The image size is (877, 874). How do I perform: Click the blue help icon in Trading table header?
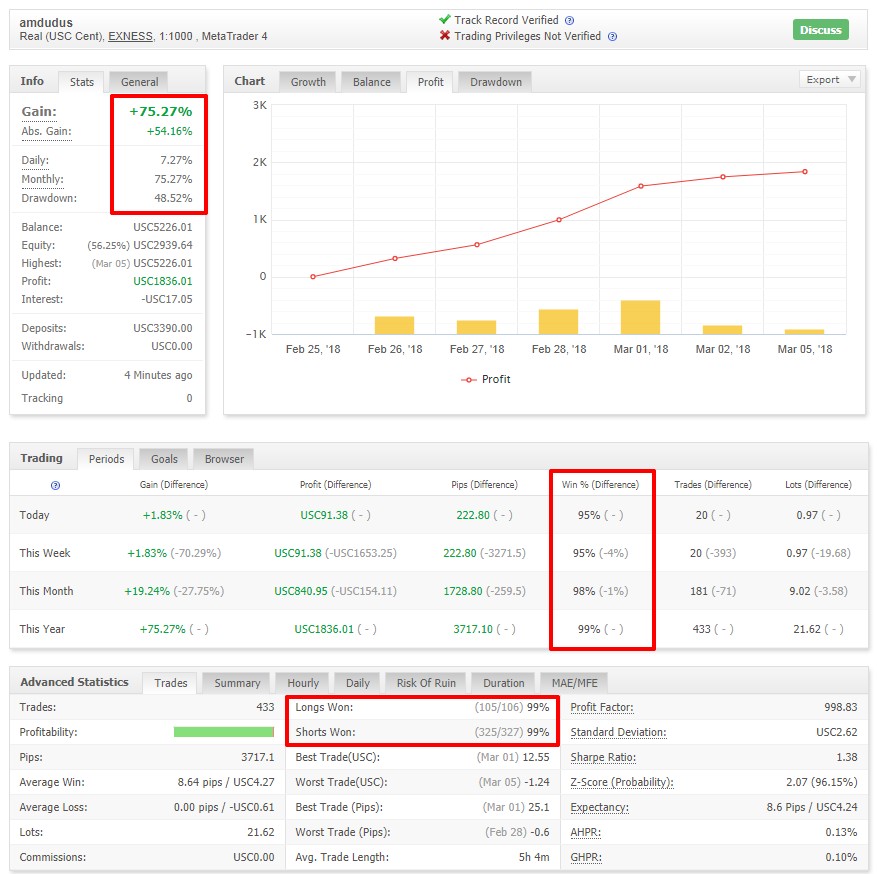coord(55,485)
